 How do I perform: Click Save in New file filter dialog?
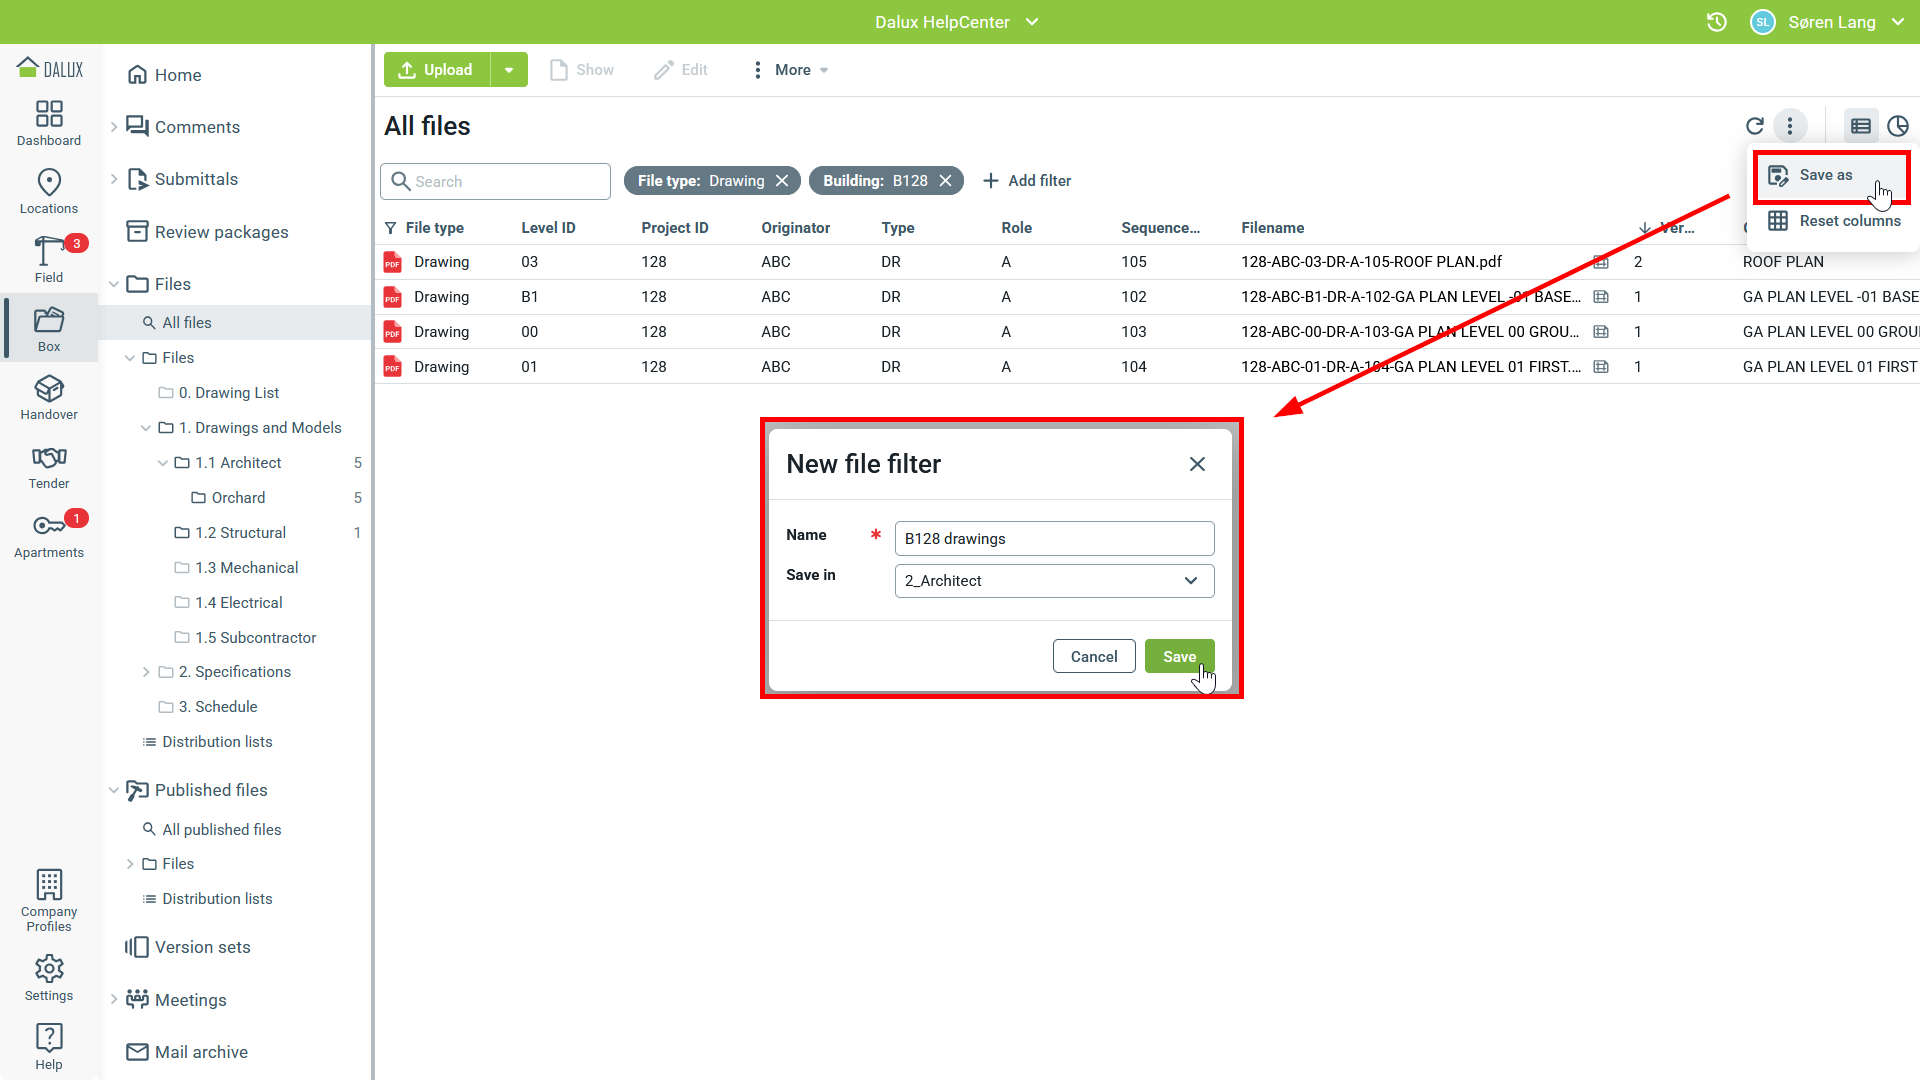(1179, 657)
